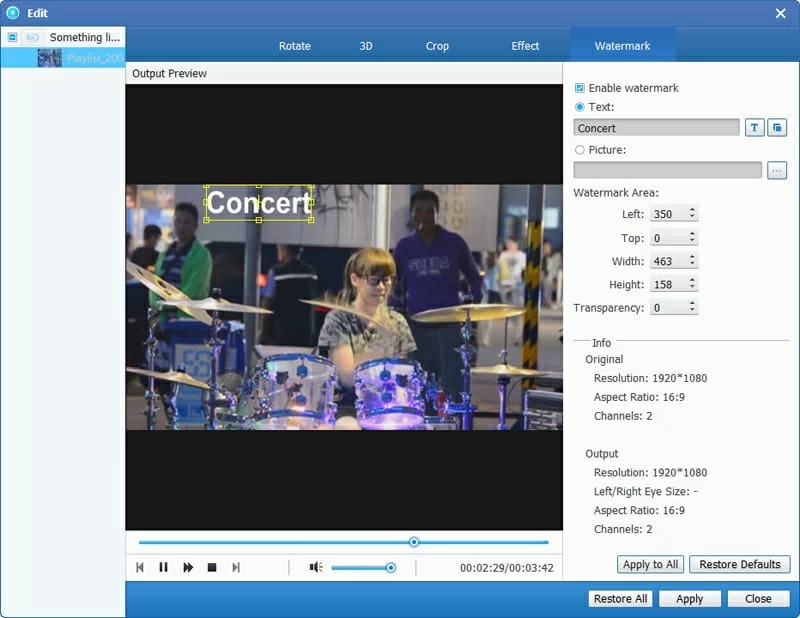800x618 pixels.
Task: Browse for a watermark picture file
Action: [x=777, y=170]
